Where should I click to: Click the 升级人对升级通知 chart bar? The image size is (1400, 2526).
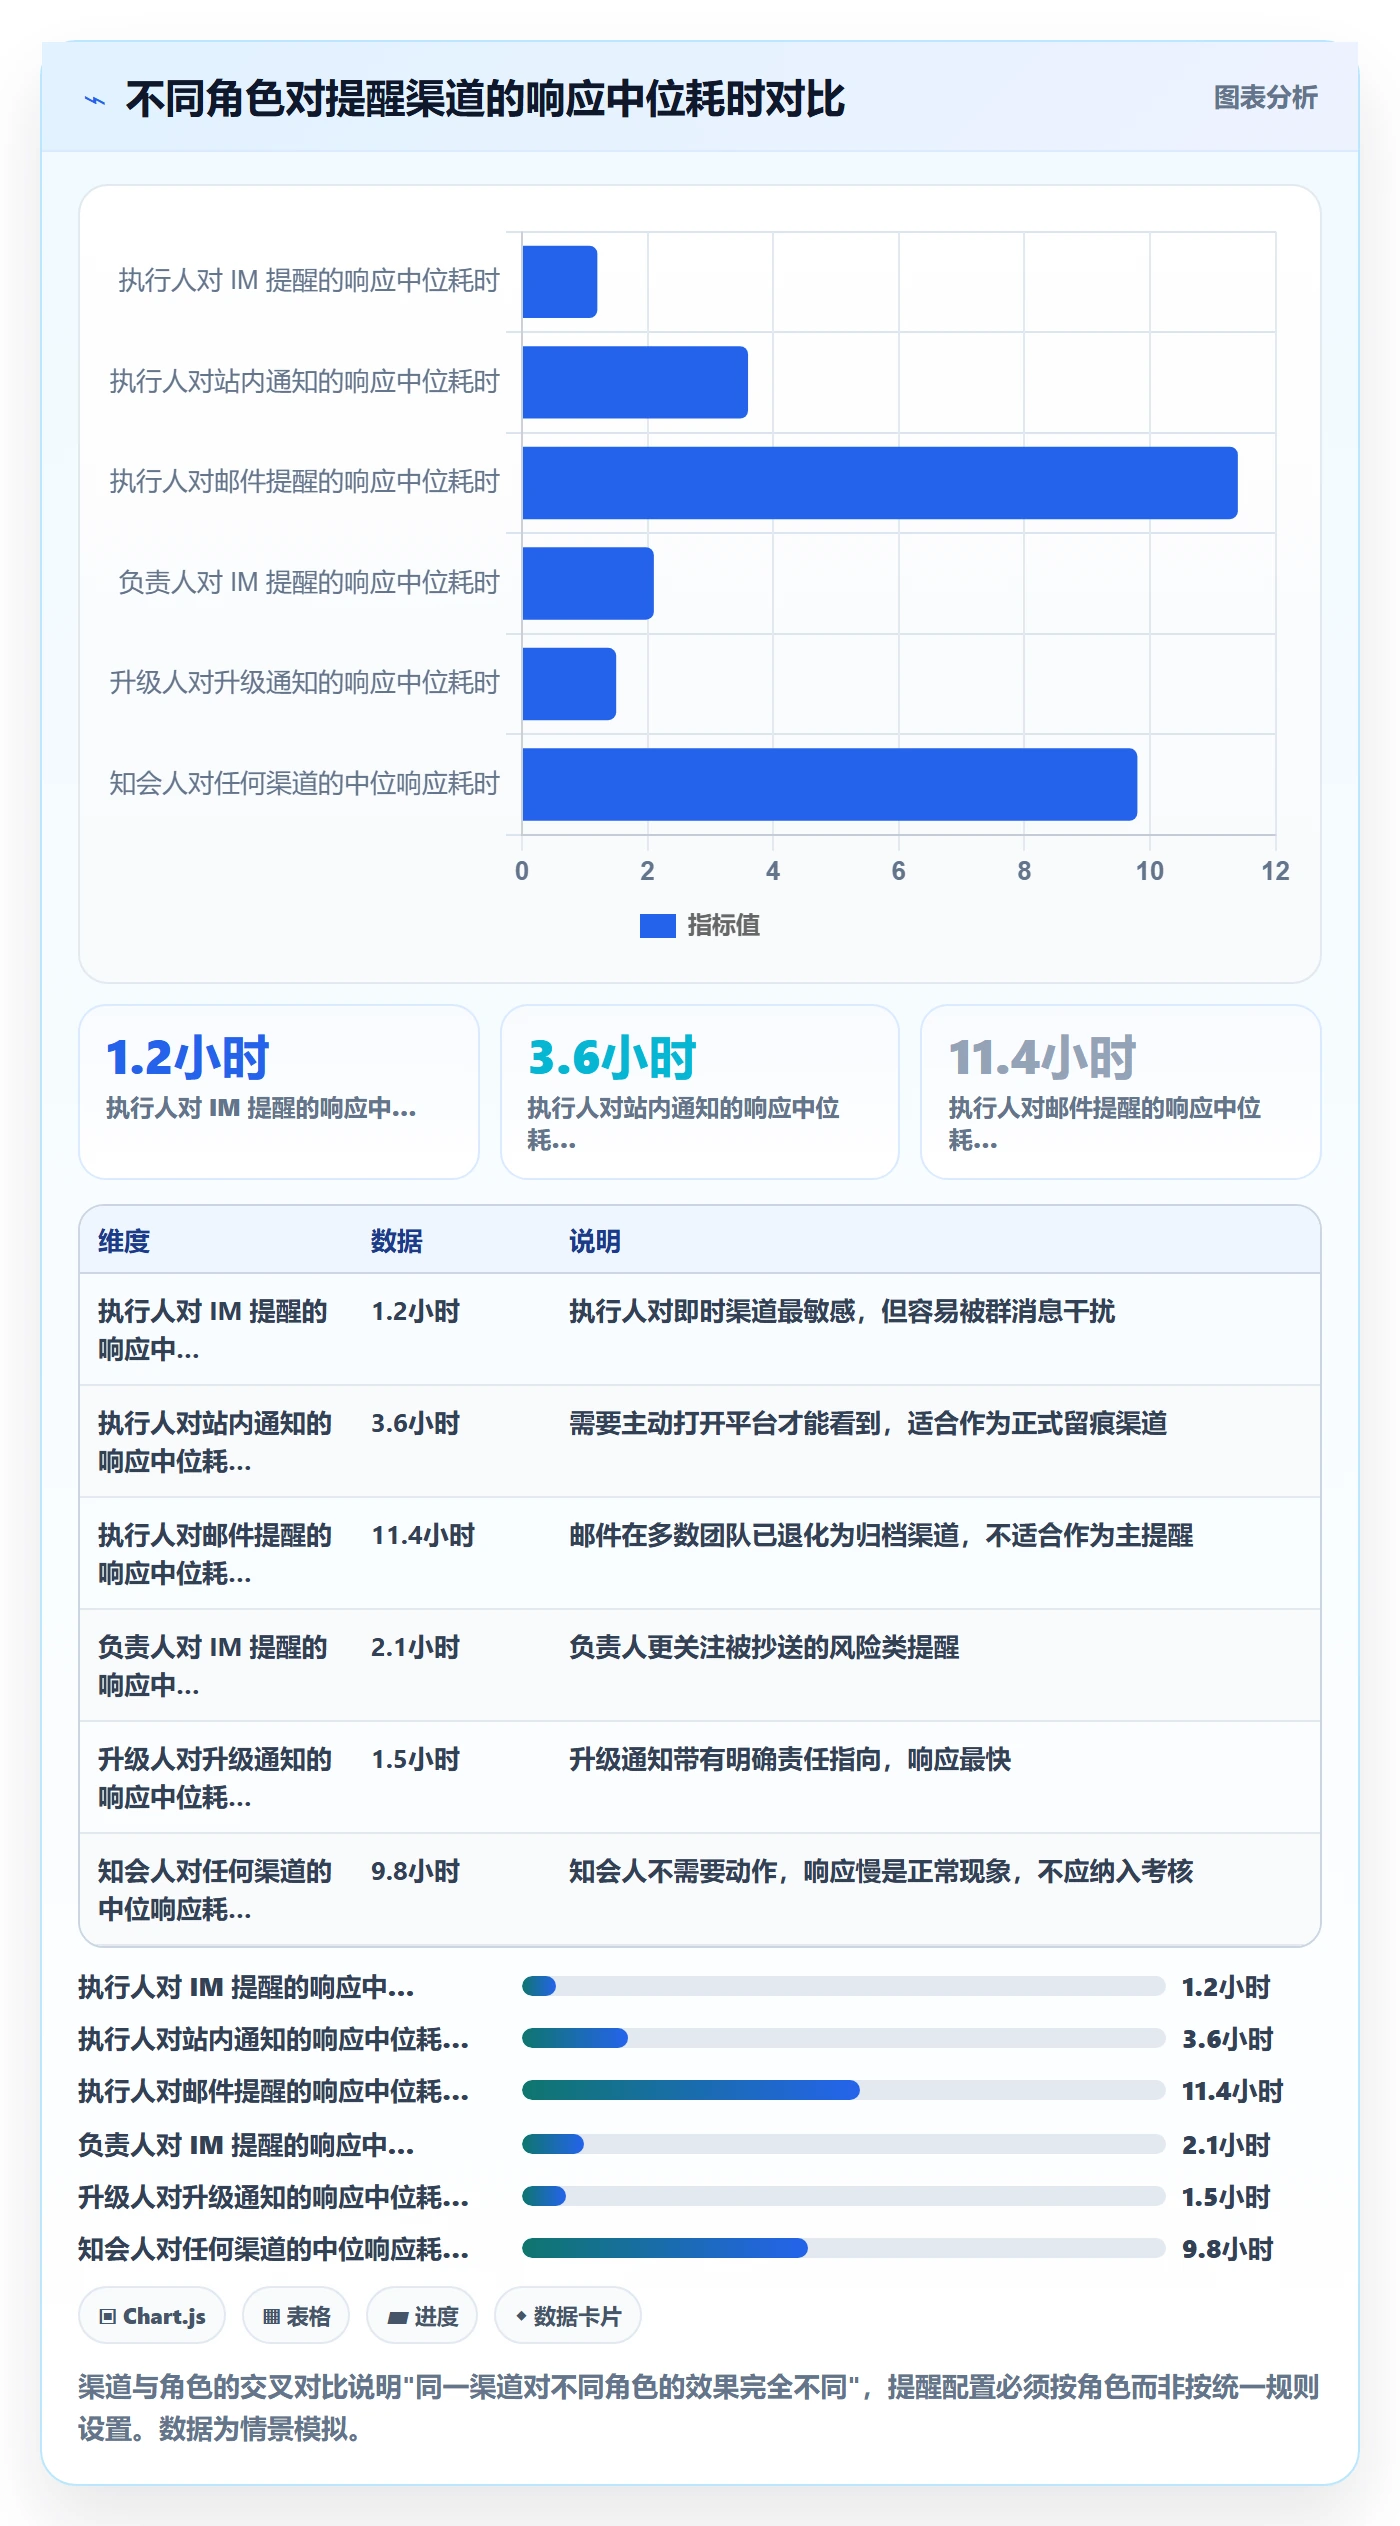coord(569,684)
